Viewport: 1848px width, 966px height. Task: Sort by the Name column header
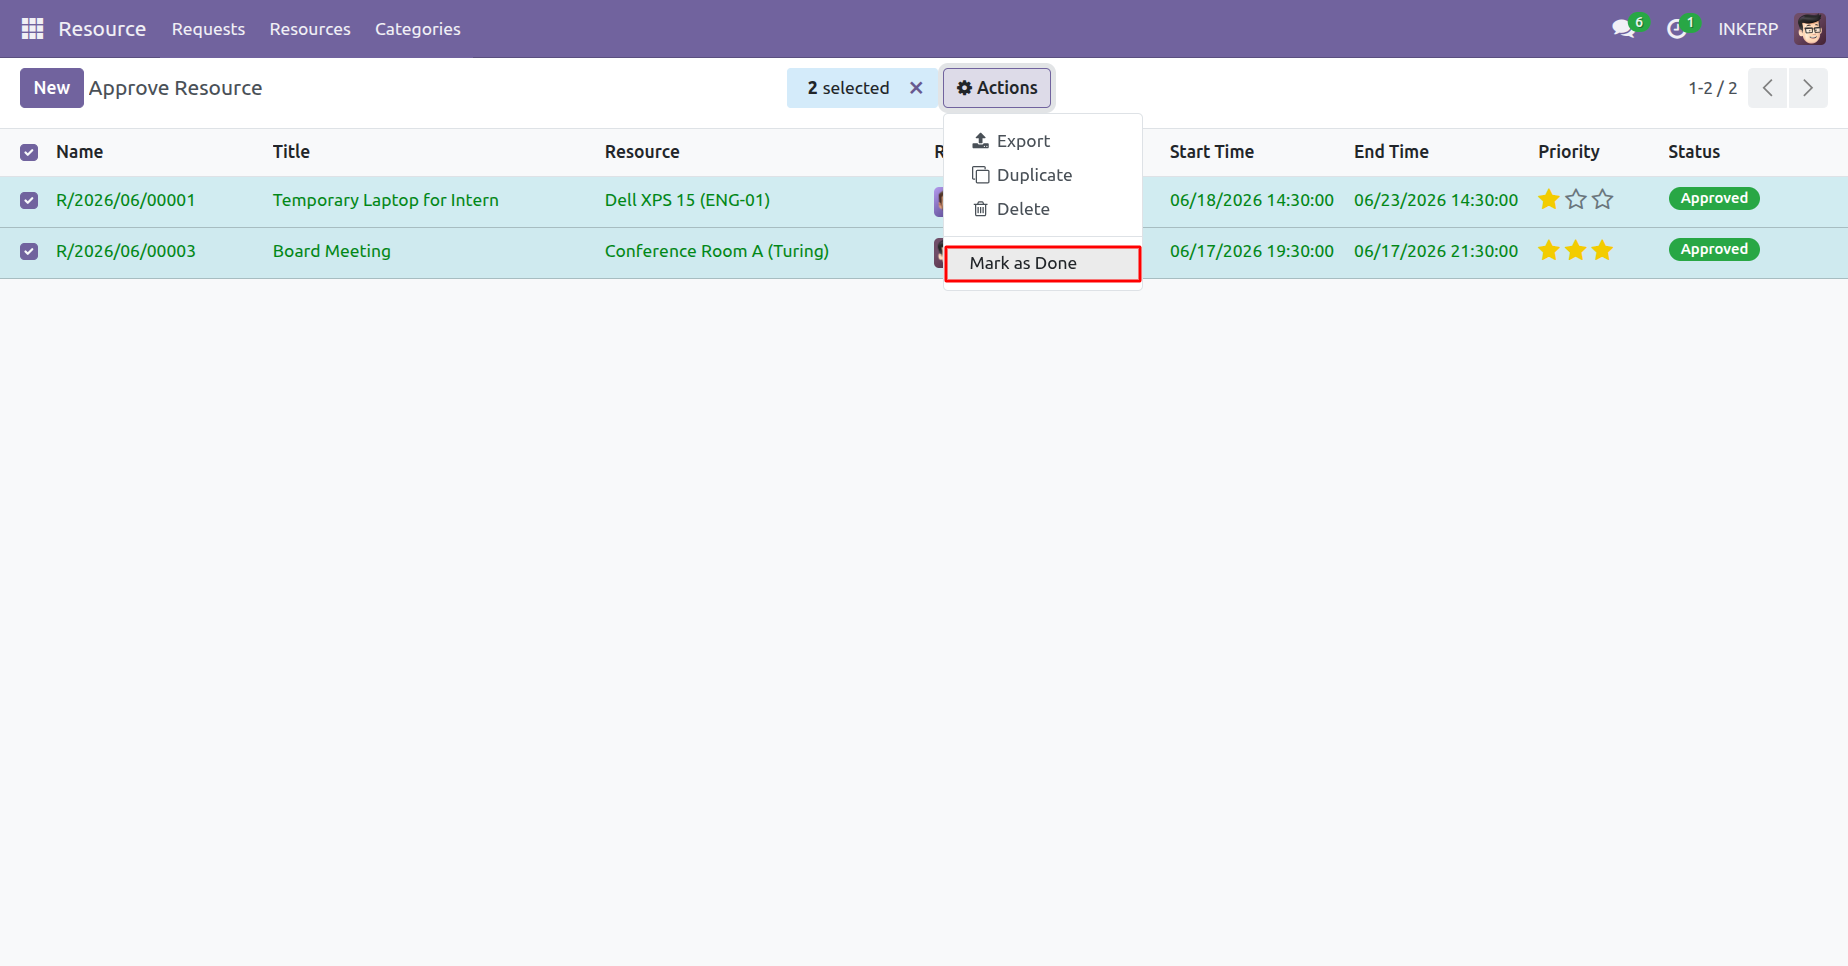[80, 152]
